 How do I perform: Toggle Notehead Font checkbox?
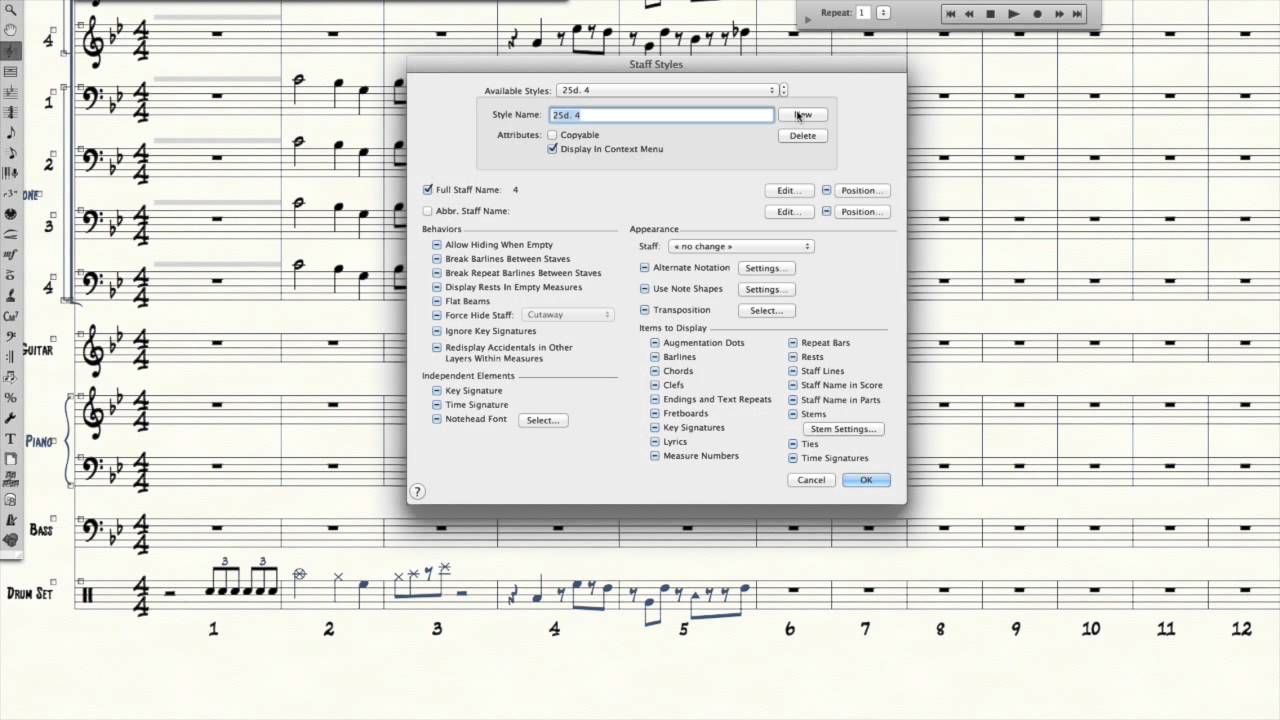coord(437,419)
